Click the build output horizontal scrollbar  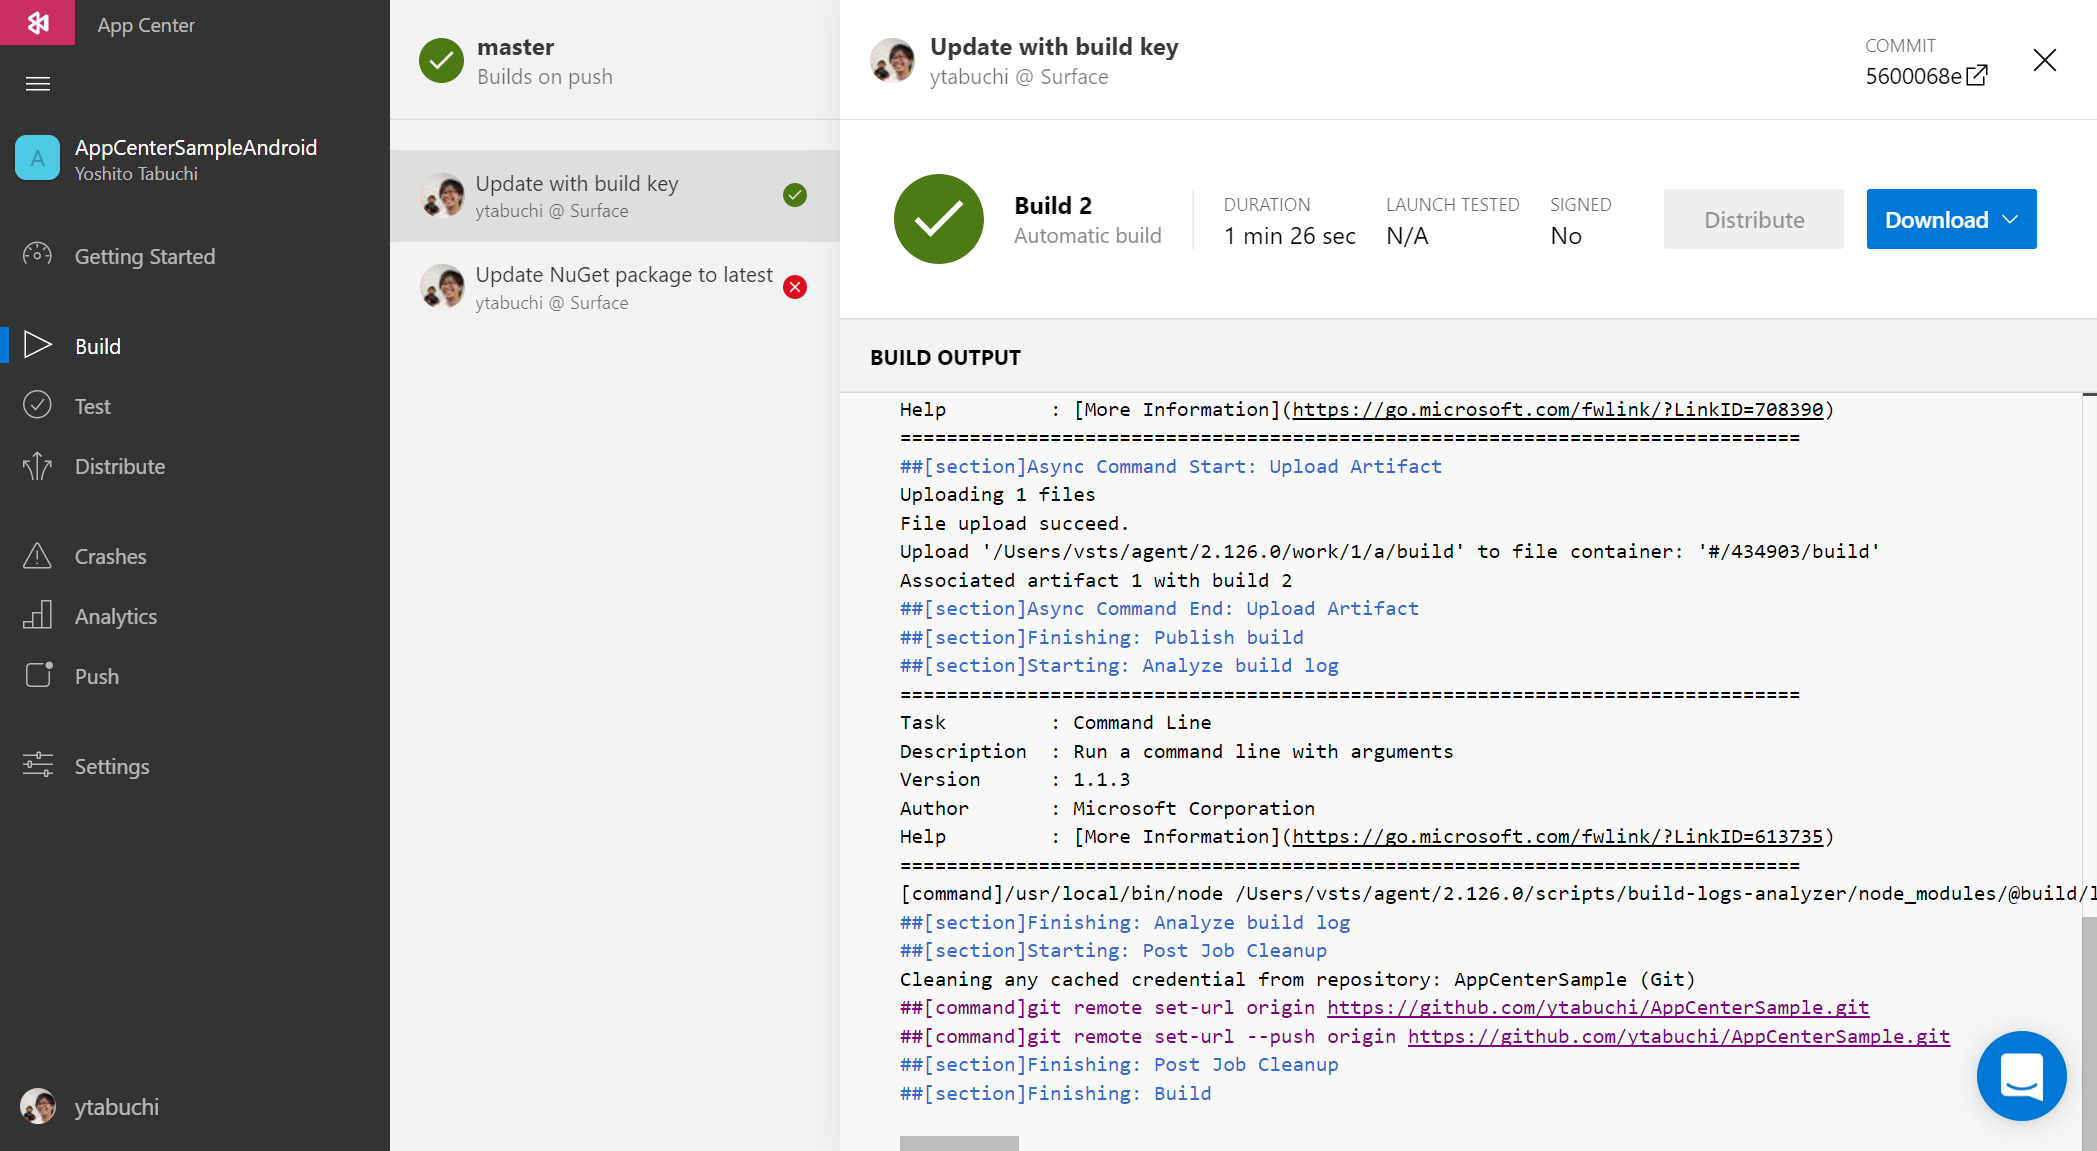click(958, 1143)
